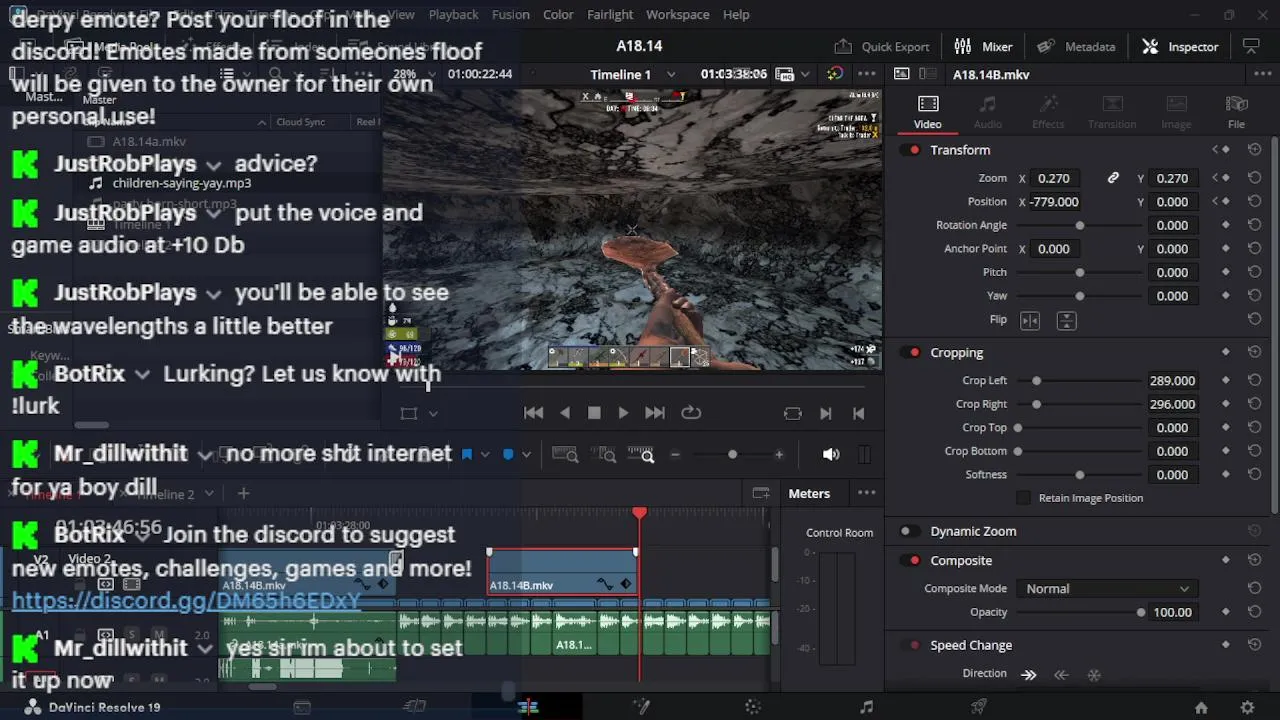Open the Fusion page icon

pos(641,707)
